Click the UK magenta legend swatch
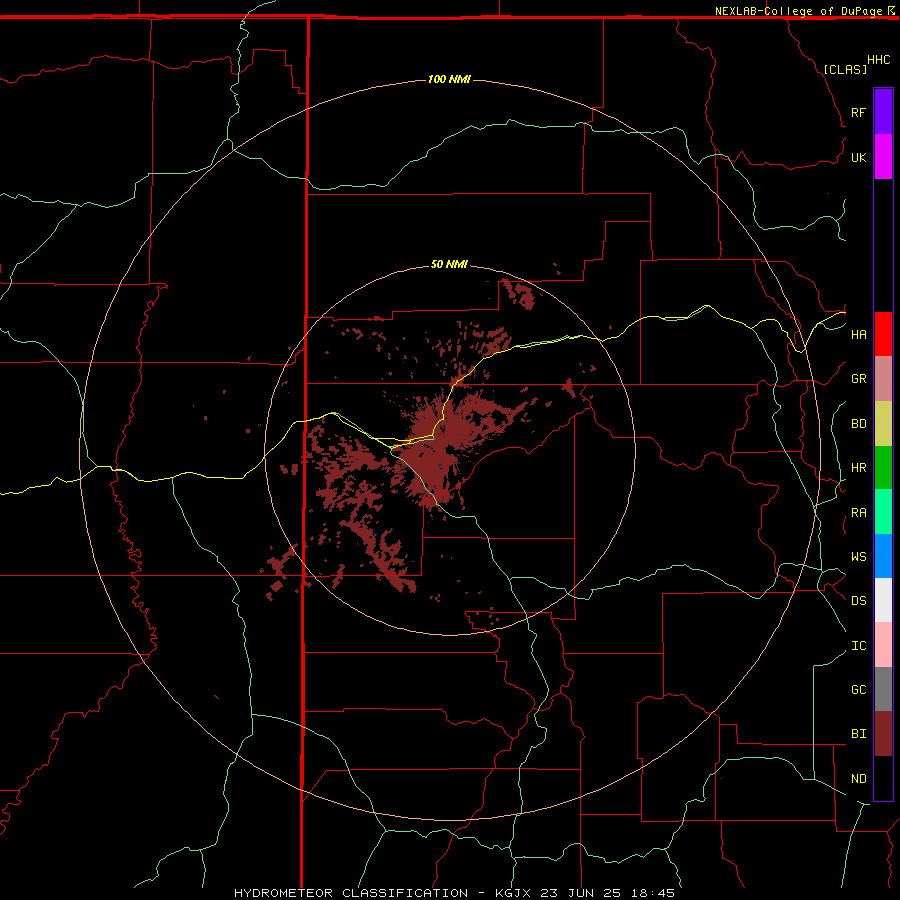Screen dimensions: 900x900 coord(883,157)
